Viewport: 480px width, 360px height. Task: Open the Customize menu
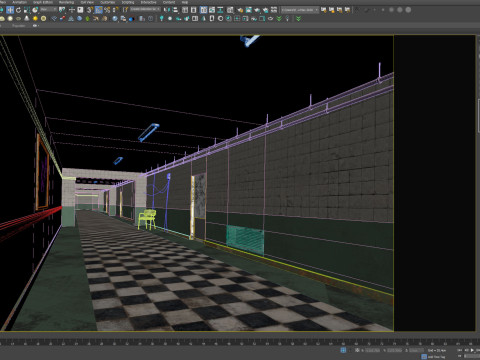click(x=108, y=2)
